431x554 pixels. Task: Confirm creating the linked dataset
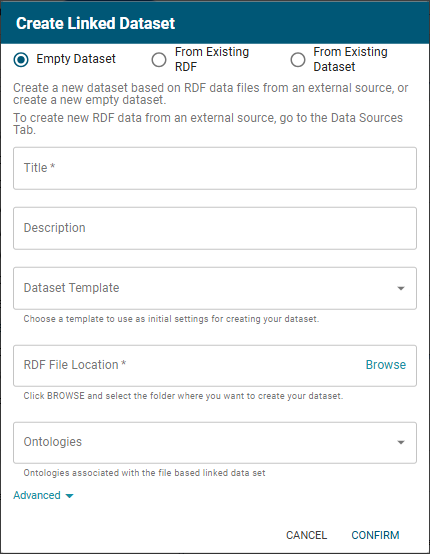pos(375,535)
